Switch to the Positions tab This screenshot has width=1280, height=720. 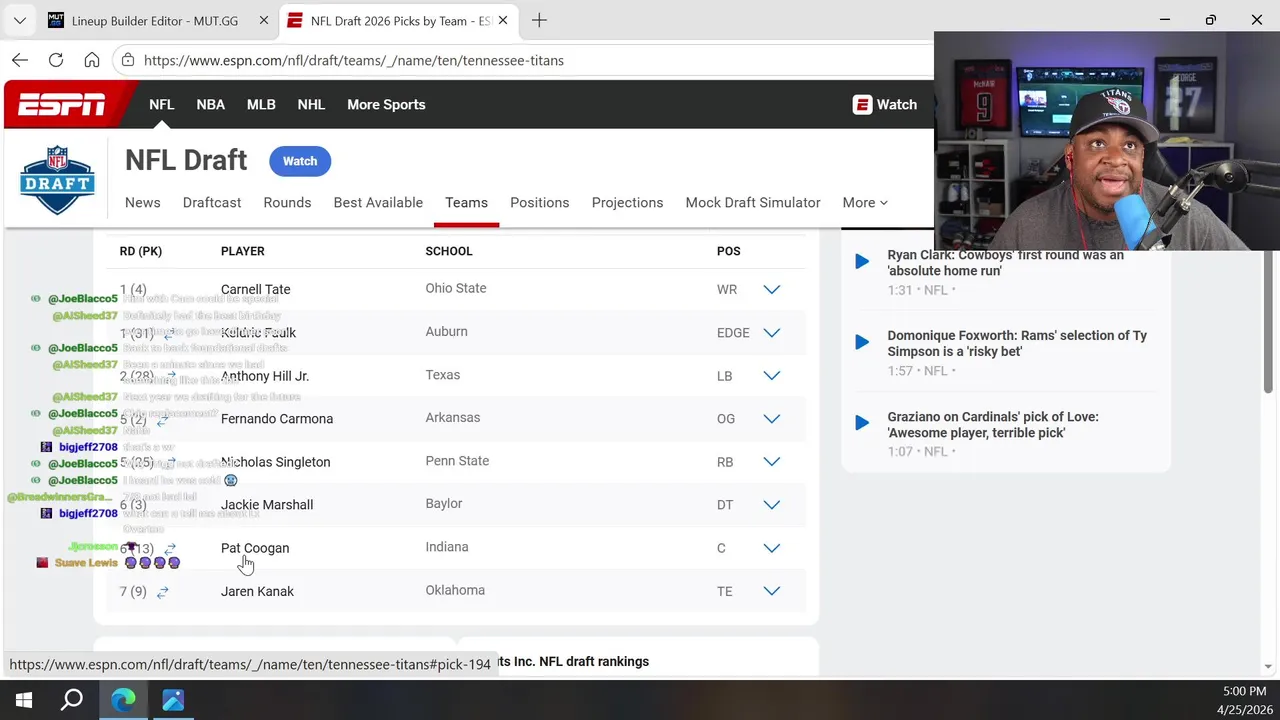point(540,202)
